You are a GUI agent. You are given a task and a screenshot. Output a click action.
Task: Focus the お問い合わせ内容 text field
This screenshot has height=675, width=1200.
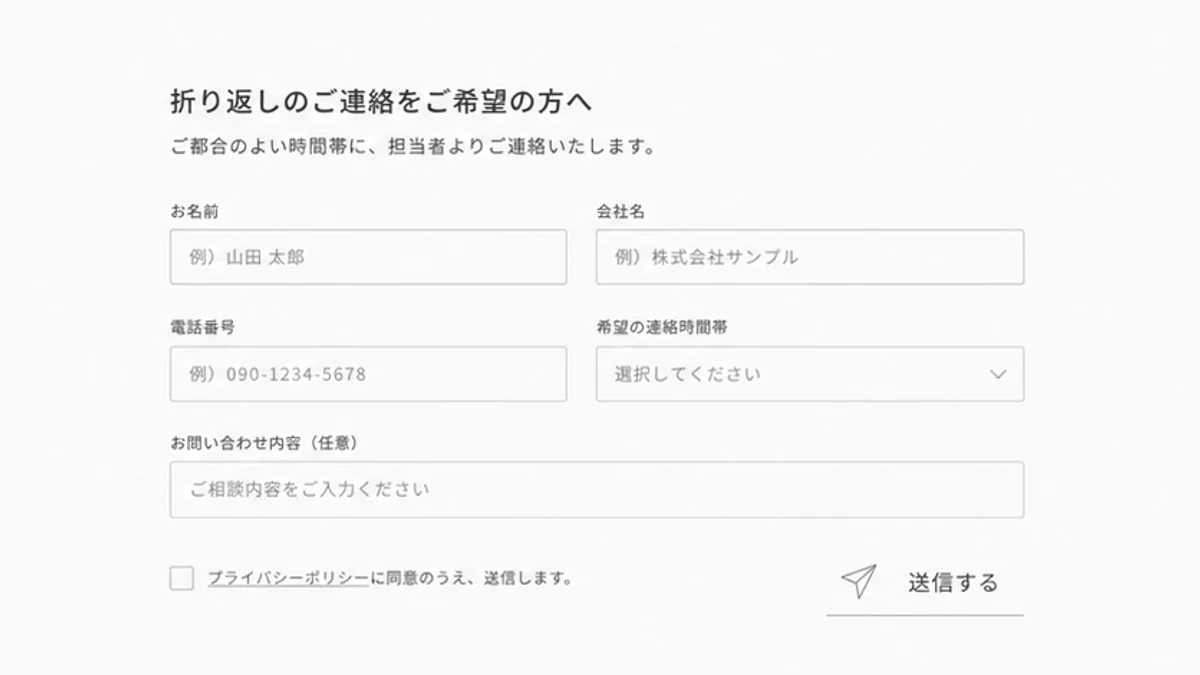pyautogui.click(x=597, y=489)
